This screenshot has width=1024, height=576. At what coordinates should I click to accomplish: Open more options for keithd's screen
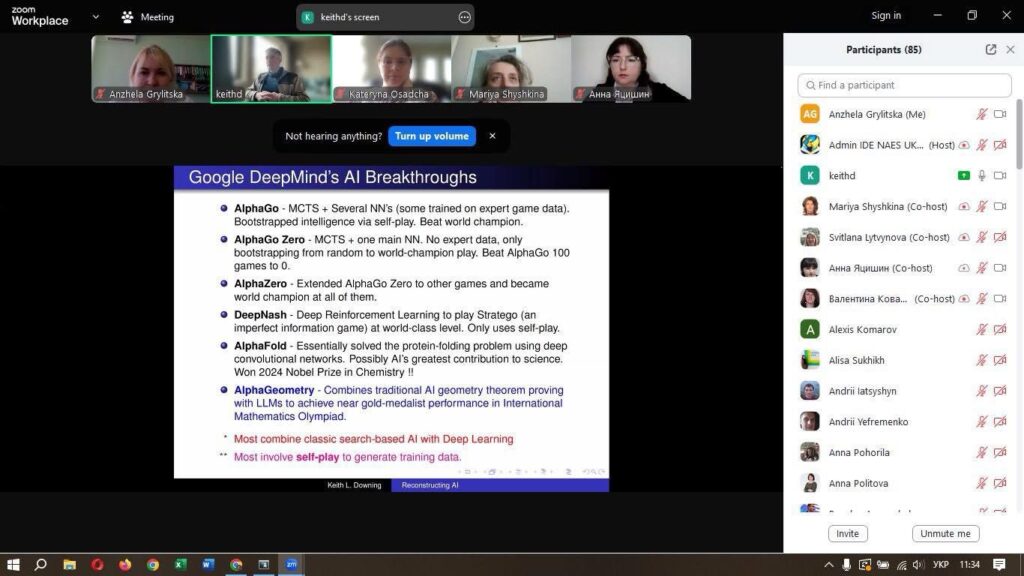point(464,17)
